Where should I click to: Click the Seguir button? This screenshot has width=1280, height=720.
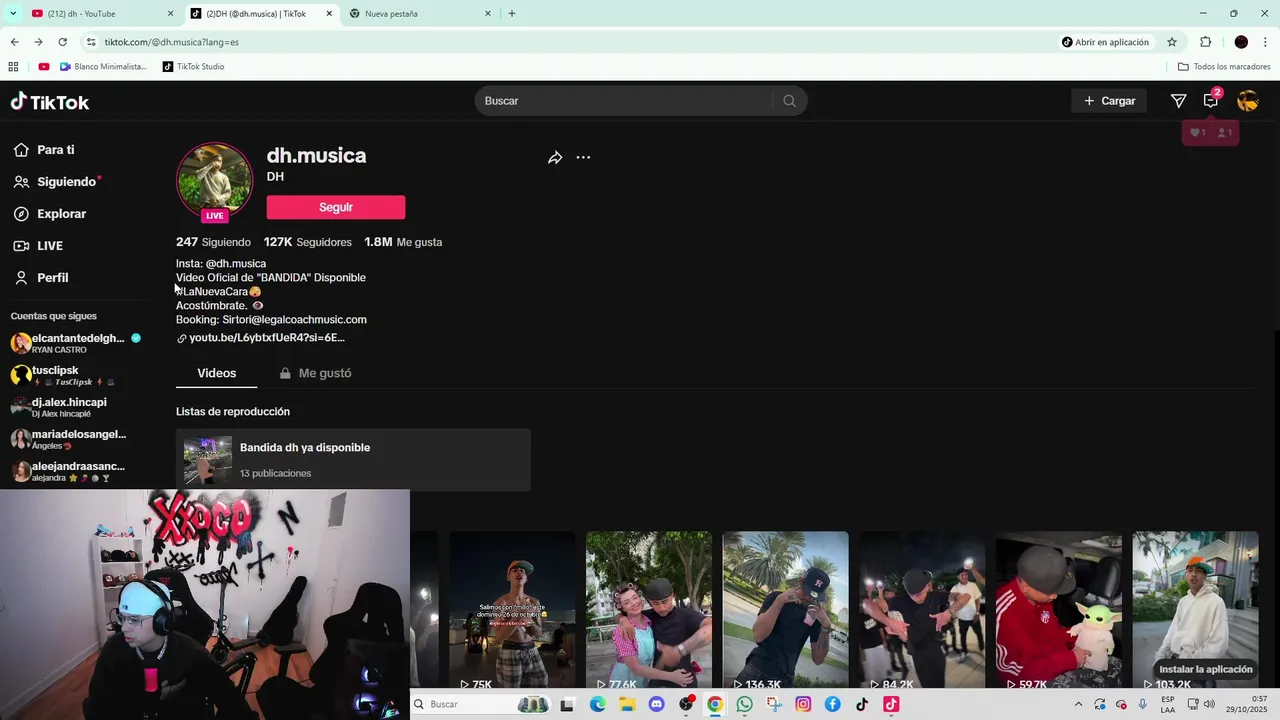click(336, 207)
